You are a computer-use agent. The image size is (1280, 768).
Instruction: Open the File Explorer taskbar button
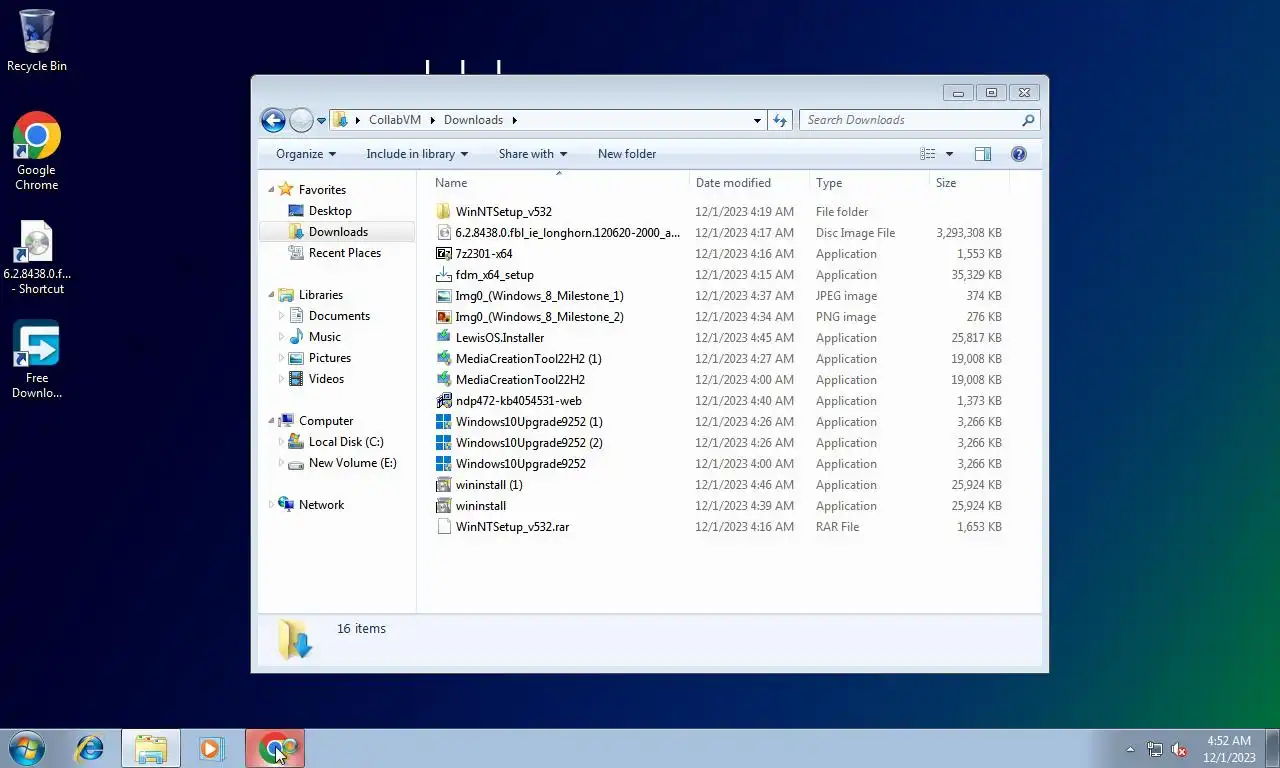(x=151, y=748)
